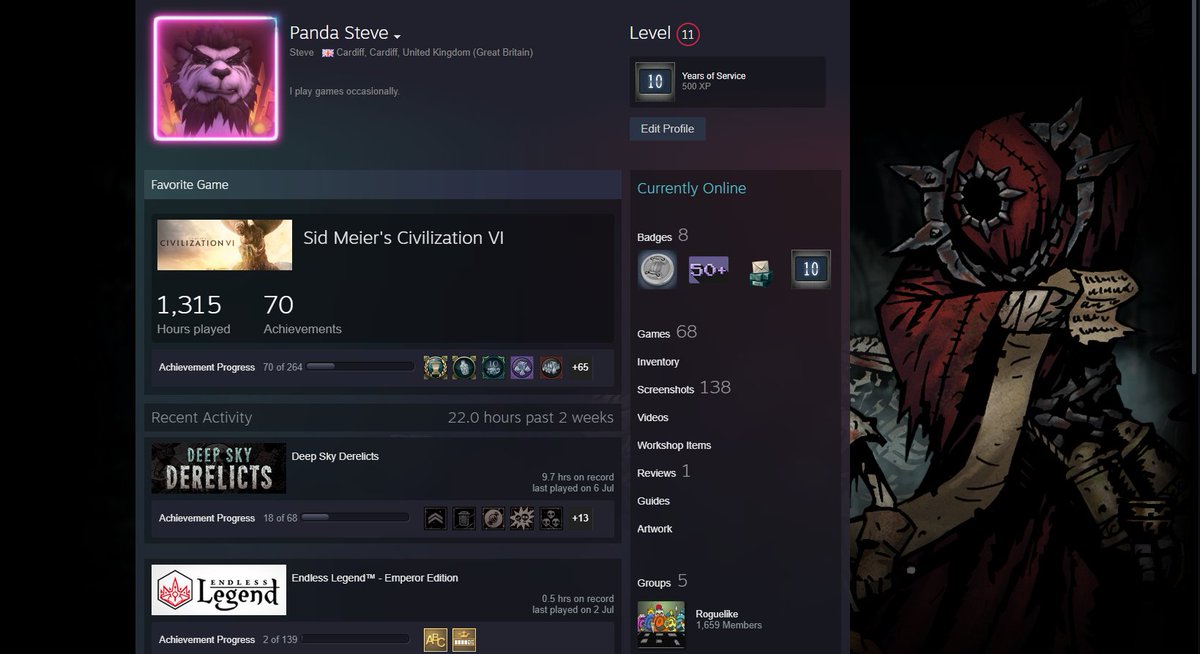Screen dimensions: 1200x654
Task: Open the Artwork link
Action: click(x=655, y=529)
